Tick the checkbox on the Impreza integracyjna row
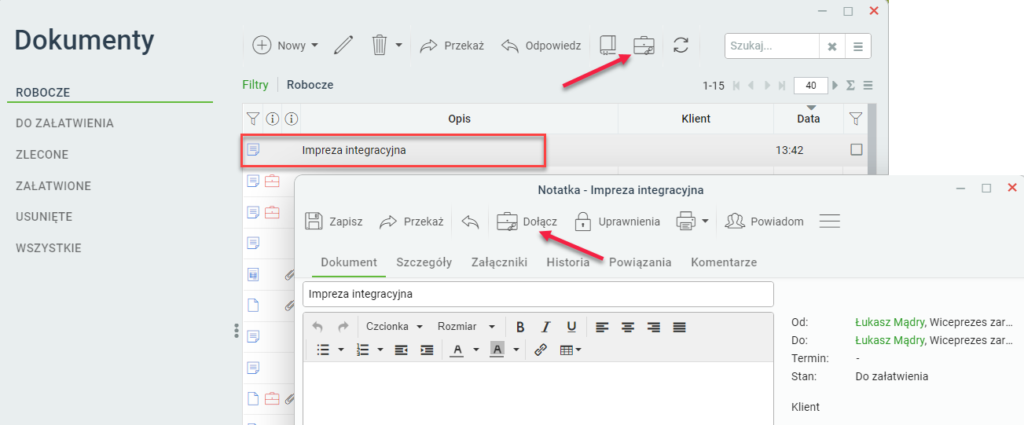The image size is (1024, 425). click(856, 150)
